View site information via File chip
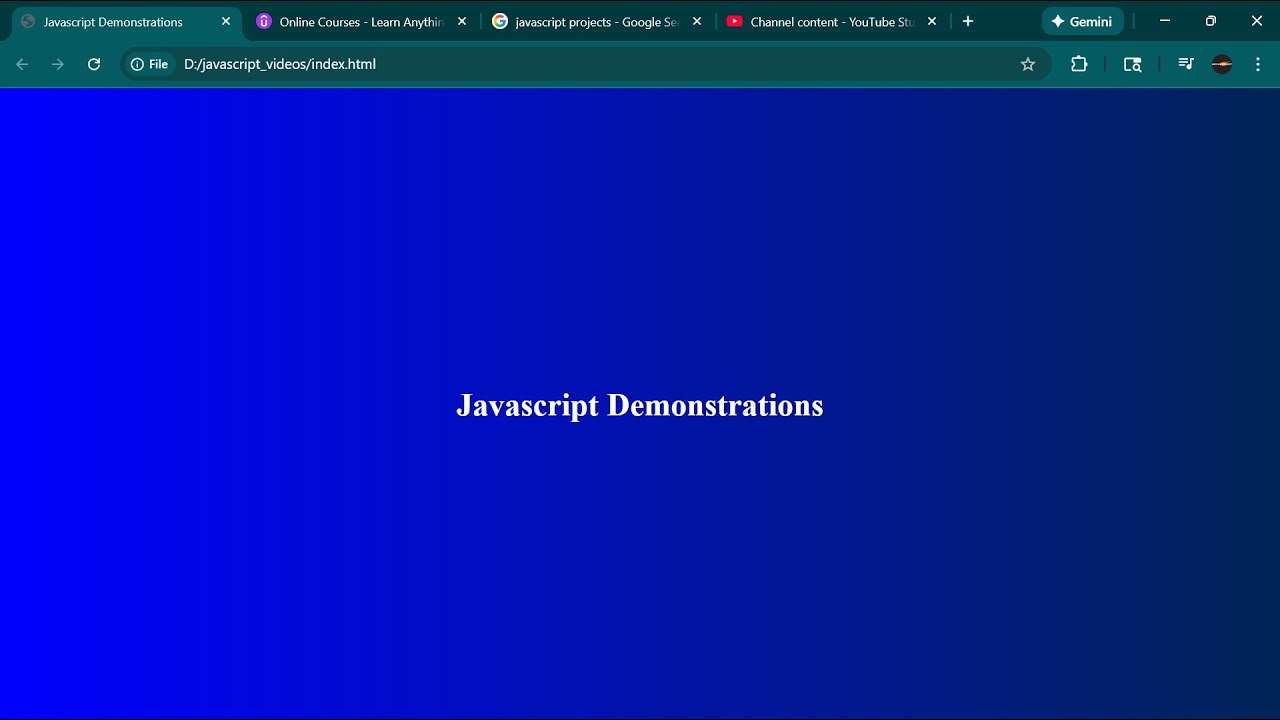Viewport: 1280px width, 720px height. pyautogui.click(x=149, y=64)
